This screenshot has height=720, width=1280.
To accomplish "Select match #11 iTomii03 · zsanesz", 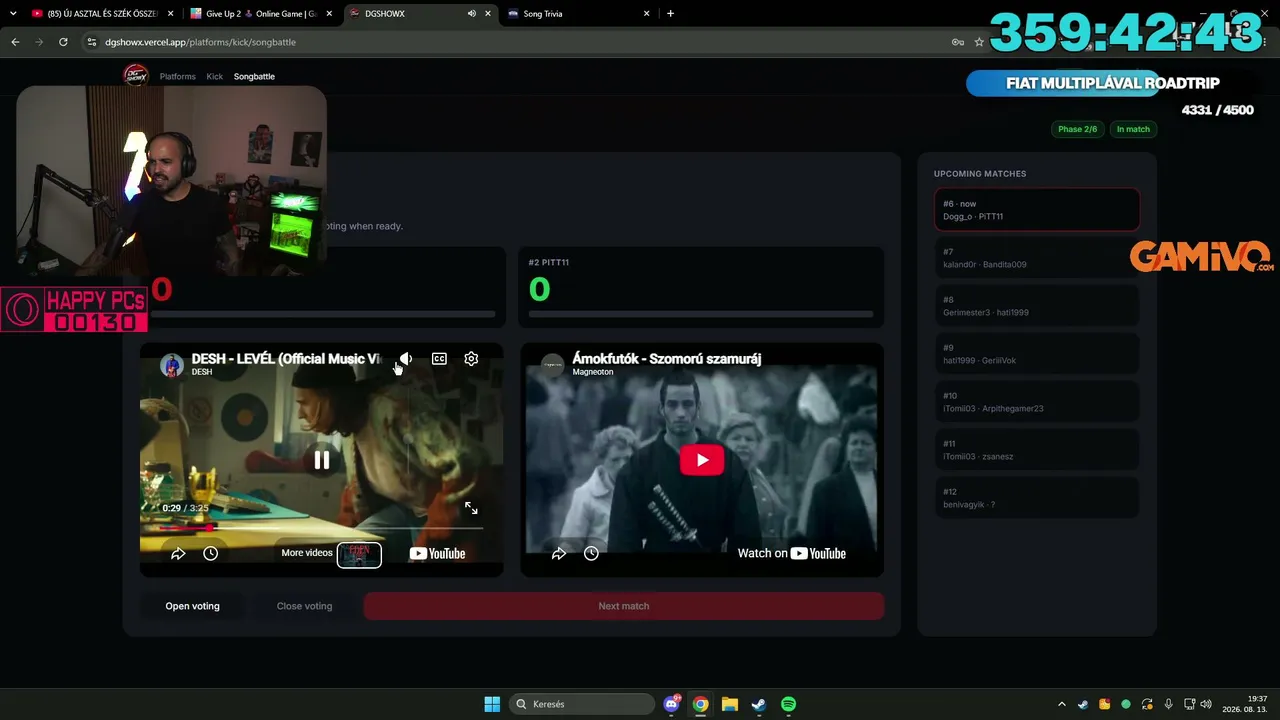I will (1037, 450).
